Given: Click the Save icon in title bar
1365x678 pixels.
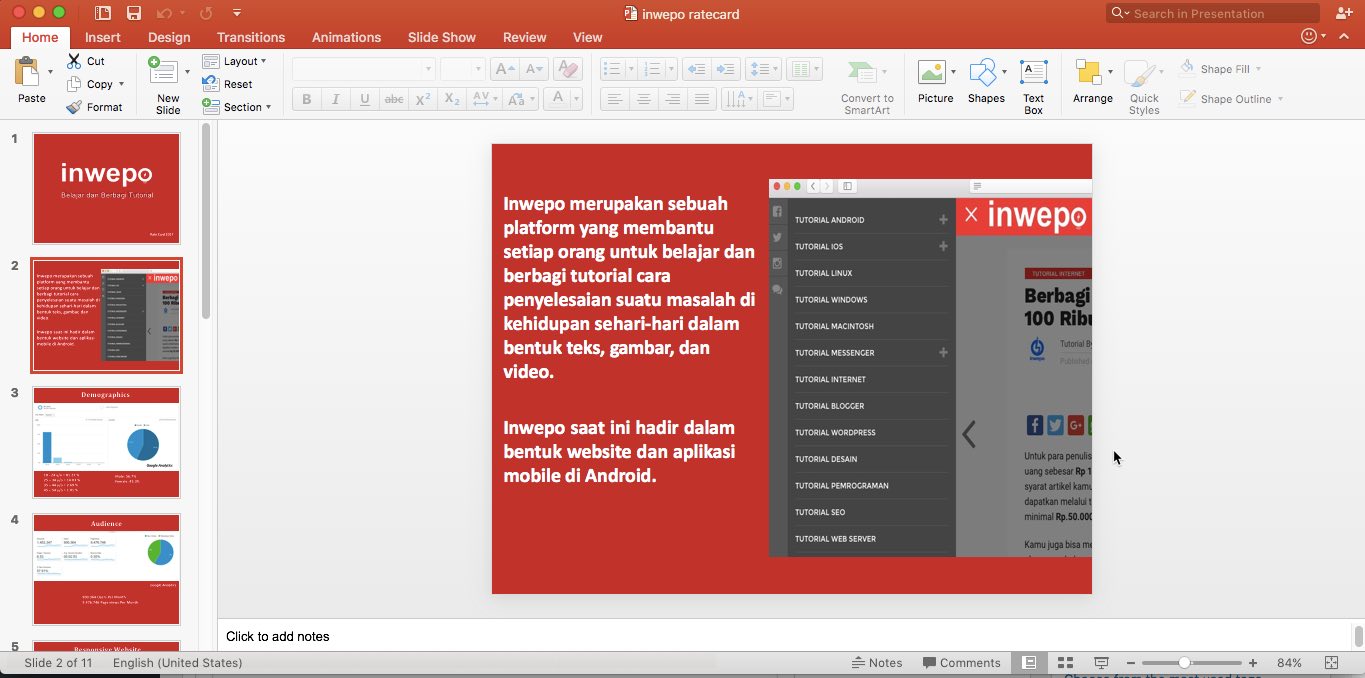Looking at the screenshot, I should pos(134,13).
